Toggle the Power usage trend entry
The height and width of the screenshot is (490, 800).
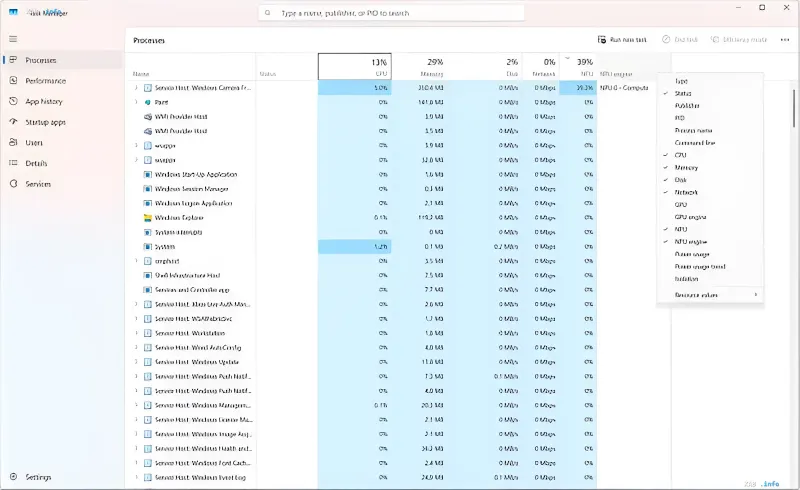(x=710, y=266)
